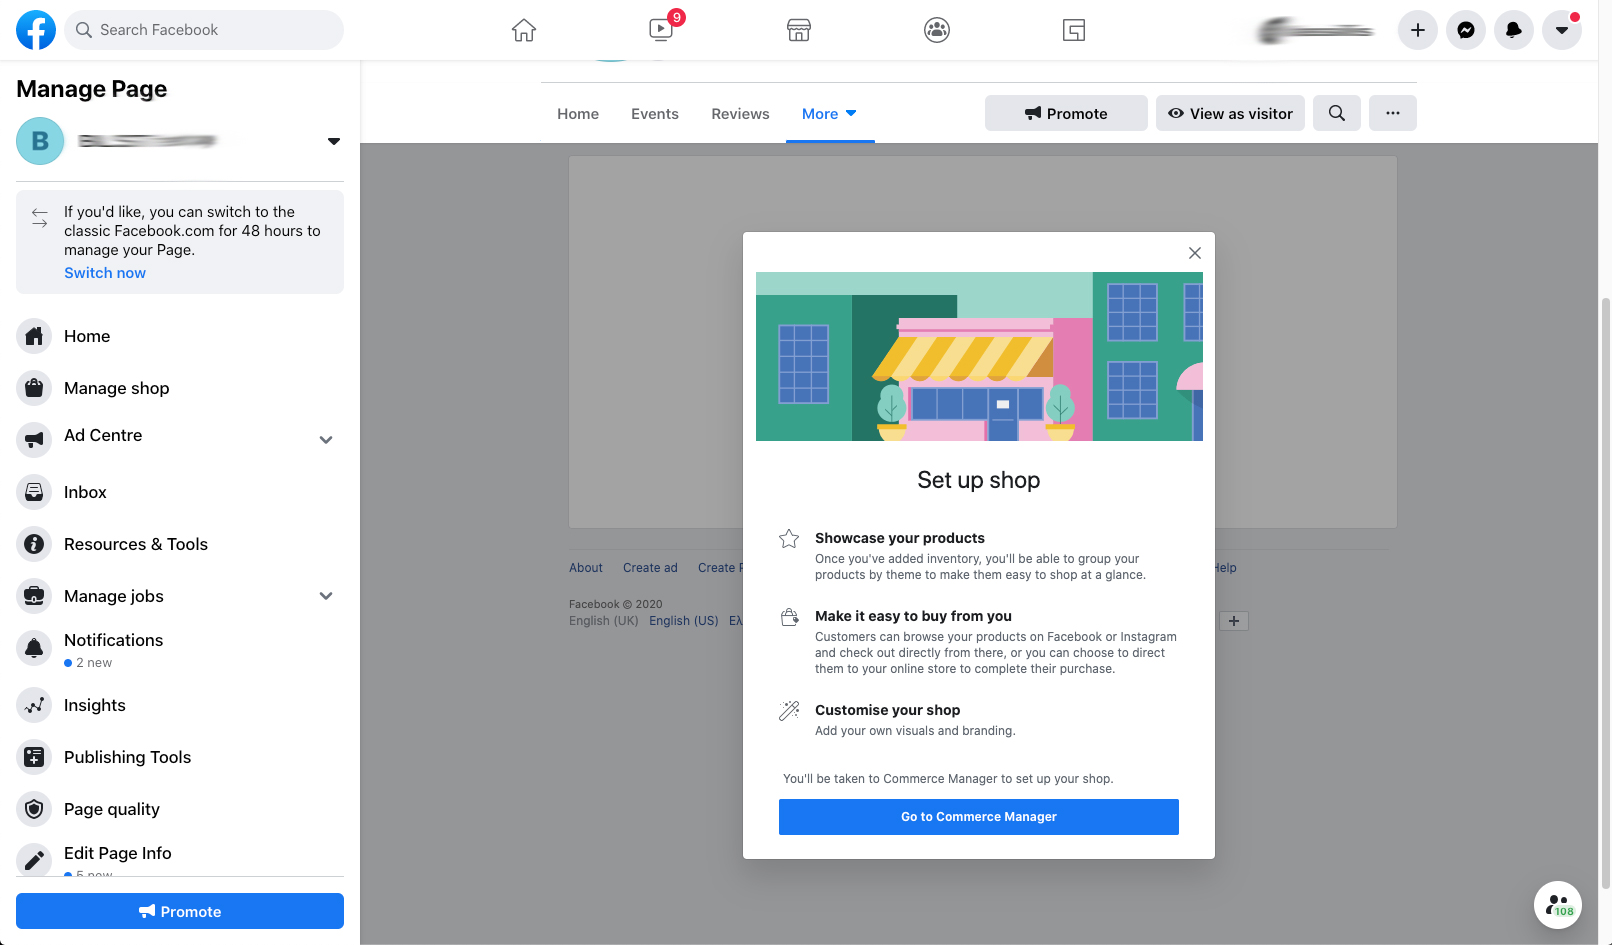Click the add language plus button
1612x945 pixels.
(x=1234, y=621)
